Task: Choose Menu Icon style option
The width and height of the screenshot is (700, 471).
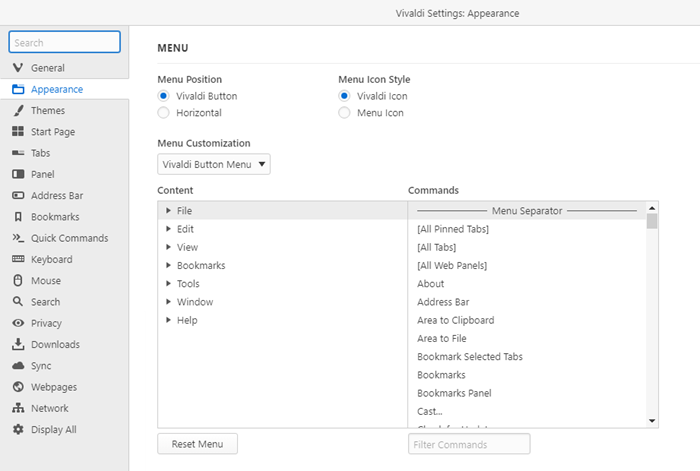Action: pyautogui.click(x=344, y=113)
